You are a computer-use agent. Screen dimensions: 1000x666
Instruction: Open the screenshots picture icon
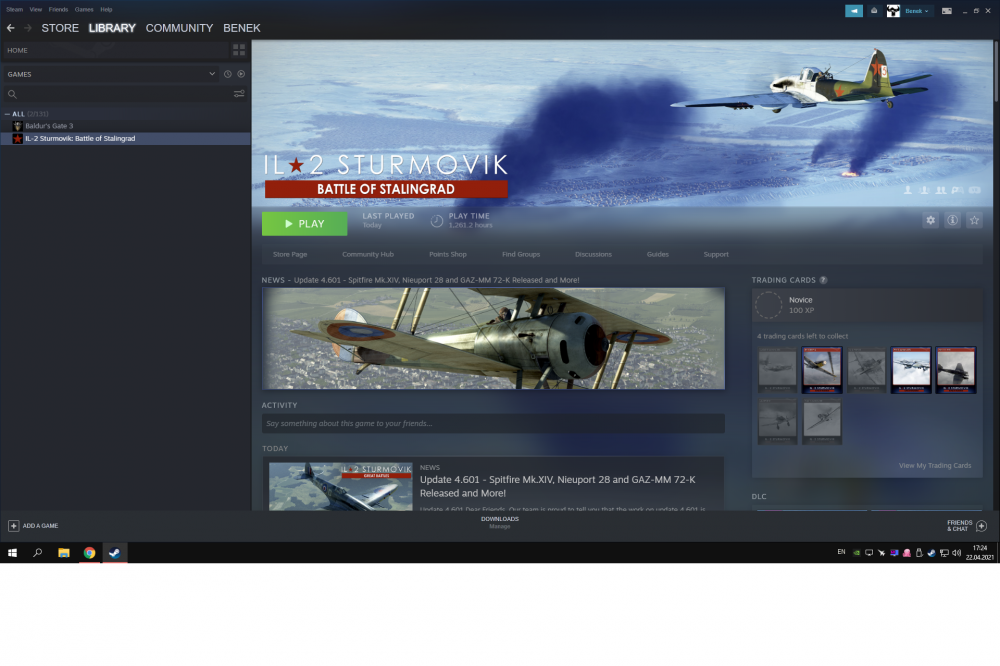click(x=946, y=11)
